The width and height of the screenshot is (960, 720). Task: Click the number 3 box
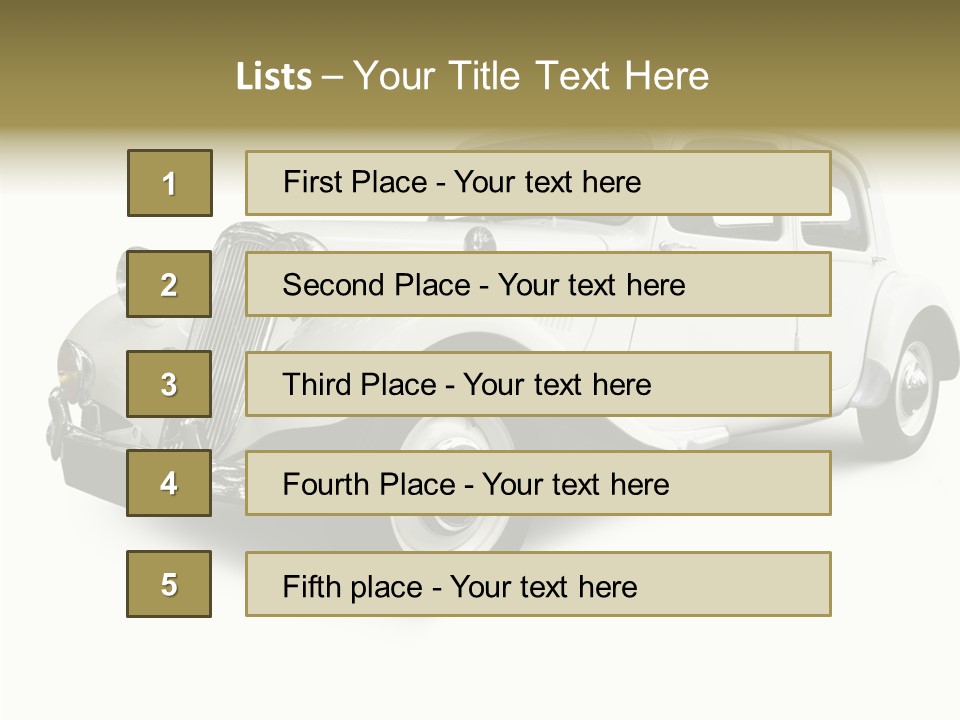click(169, 384)
